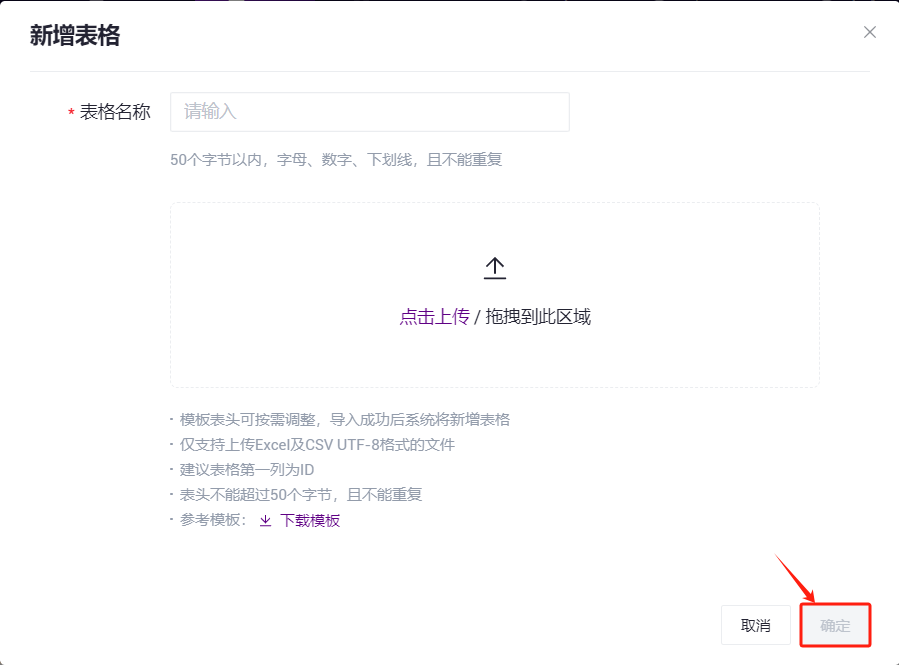The image size is (899, 665).
Task: Click the 参考模板 label
Action: (213, 520)
